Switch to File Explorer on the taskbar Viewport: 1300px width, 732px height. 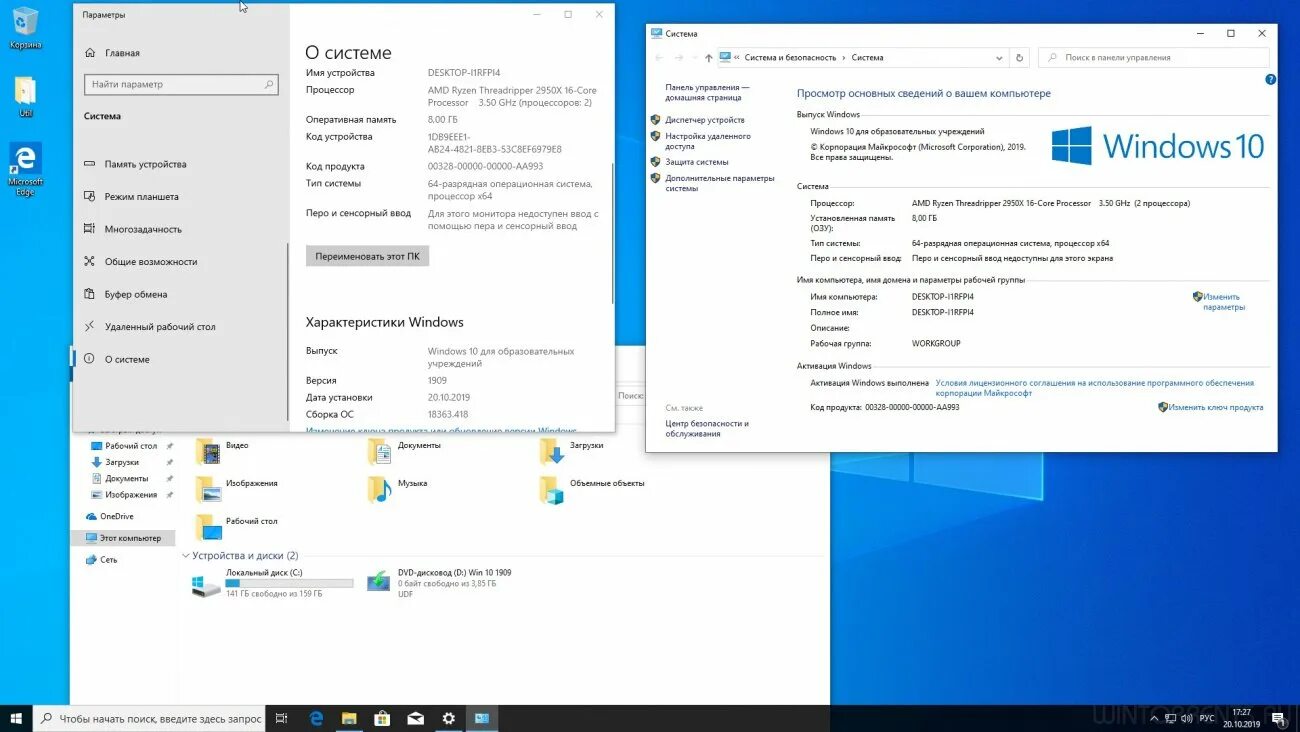coord(349,718)
